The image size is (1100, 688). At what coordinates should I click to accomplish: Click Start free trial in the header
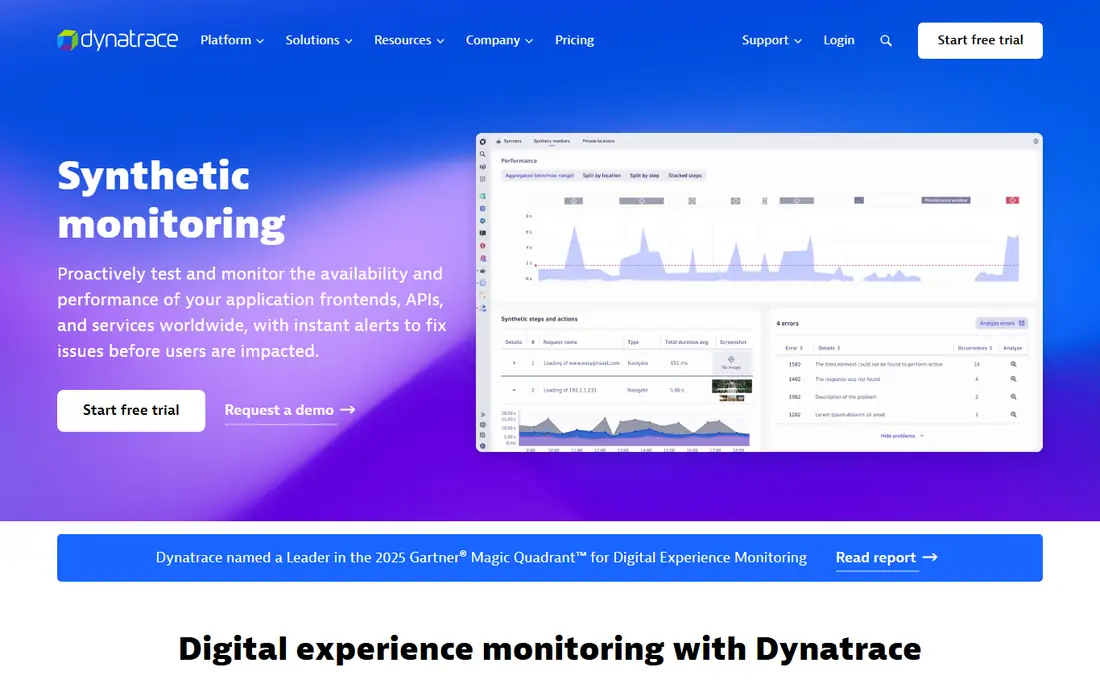980,41
